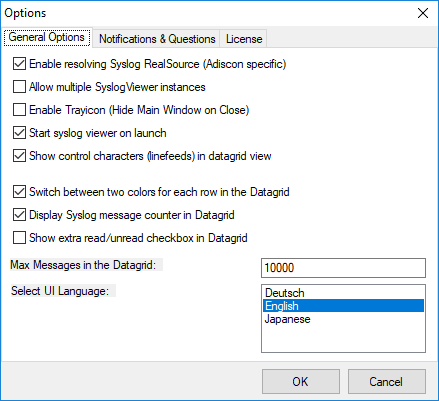
Task: Click Max Messages field showing 10000
Action: point(343,268)
